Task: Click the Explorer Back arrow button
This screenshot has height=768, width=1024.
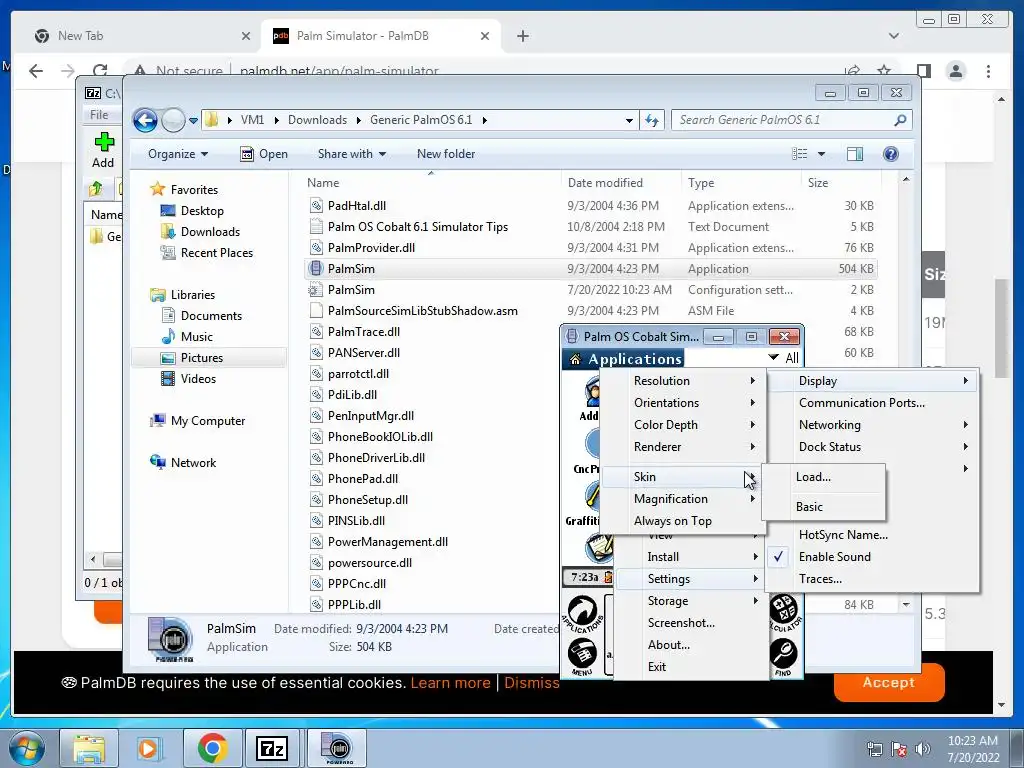Action: tap(145, 120)
